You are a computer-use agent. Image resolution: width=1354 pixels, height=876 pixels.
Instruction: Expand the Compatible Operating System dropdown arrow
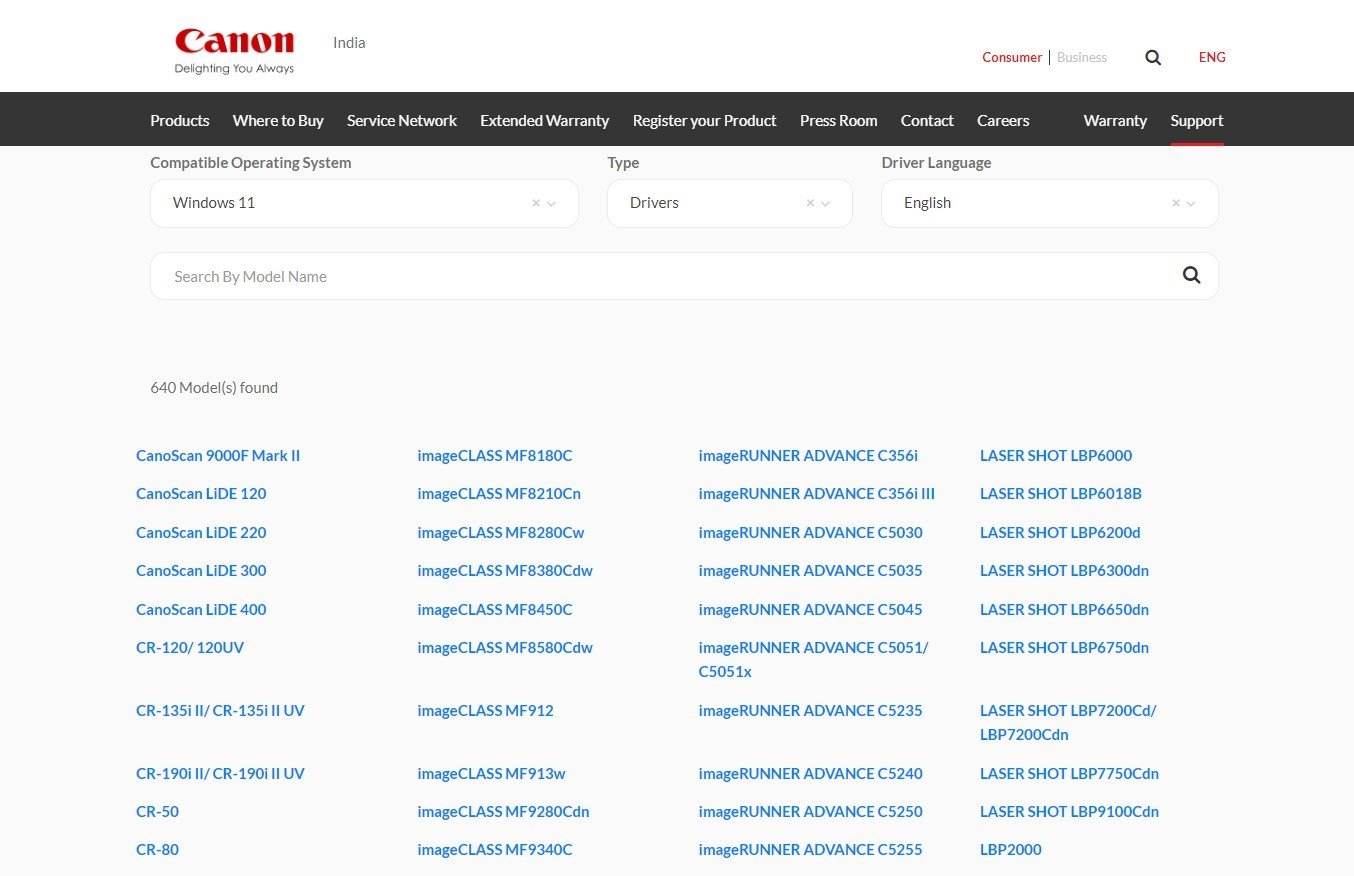[551, 203]
